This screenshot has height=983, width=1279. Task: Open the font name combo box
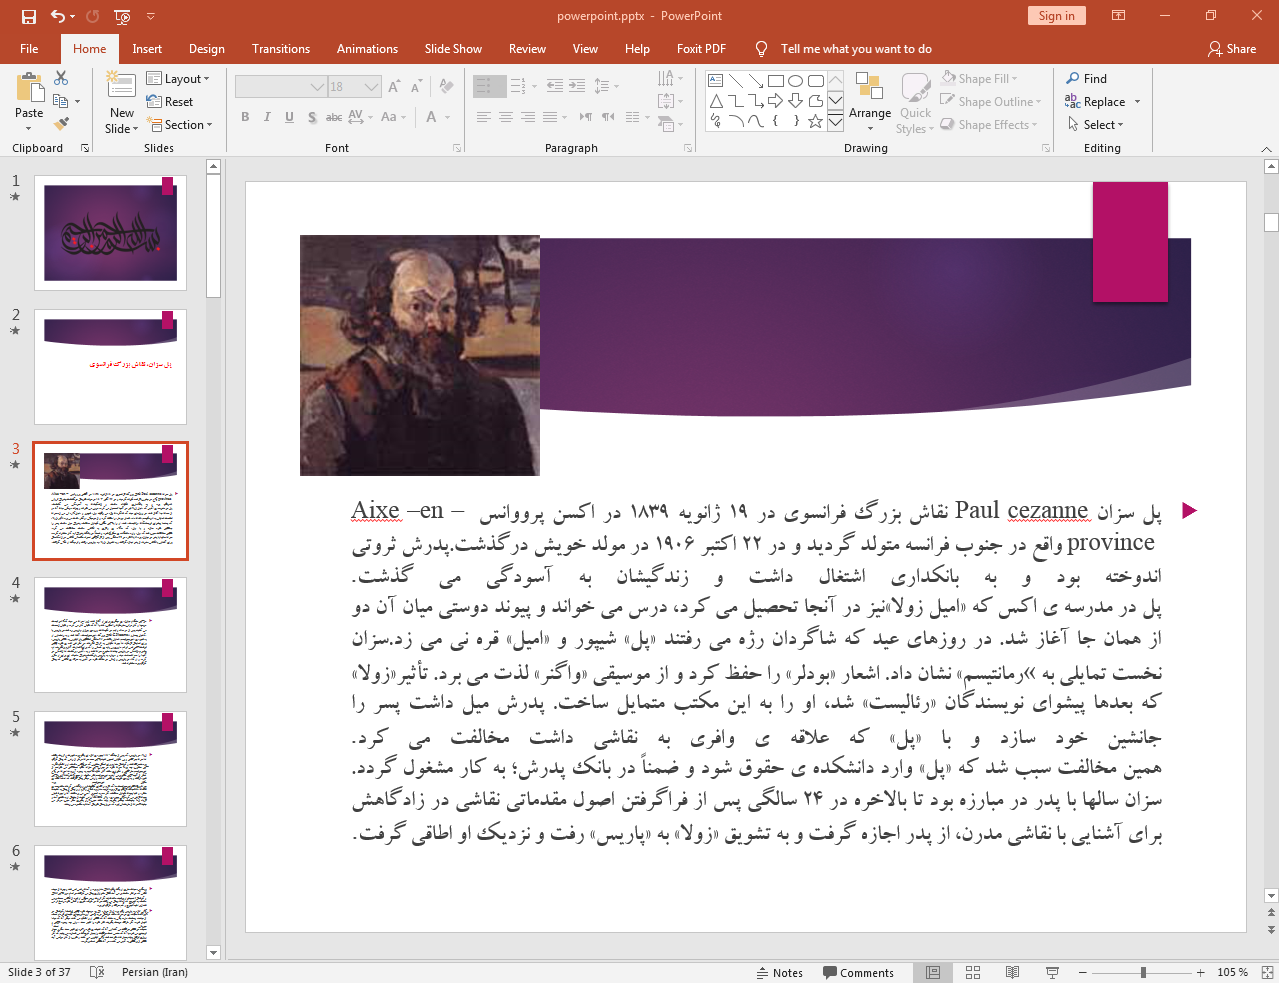coord(281,87)
